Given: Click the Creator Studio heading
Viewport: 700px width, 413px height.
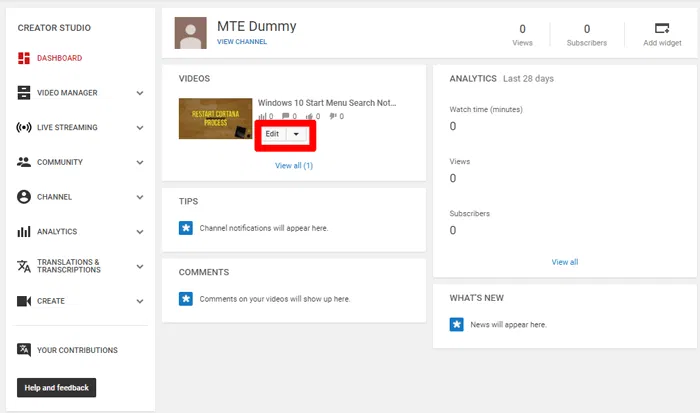Looking at the screenshot, I should [54, 28].
